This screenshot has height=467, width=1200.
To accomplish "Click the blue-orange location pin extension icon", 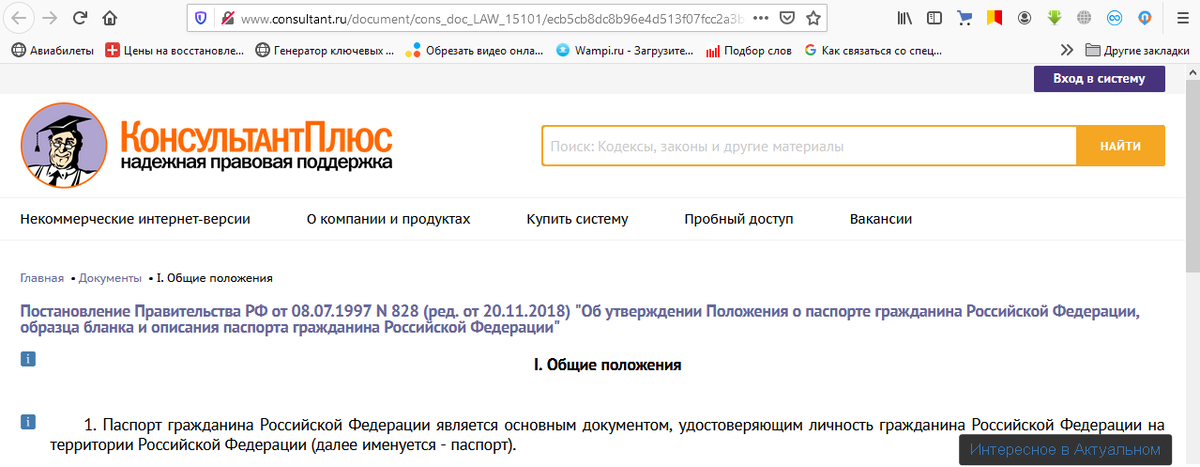I will tap(1143, 17).
